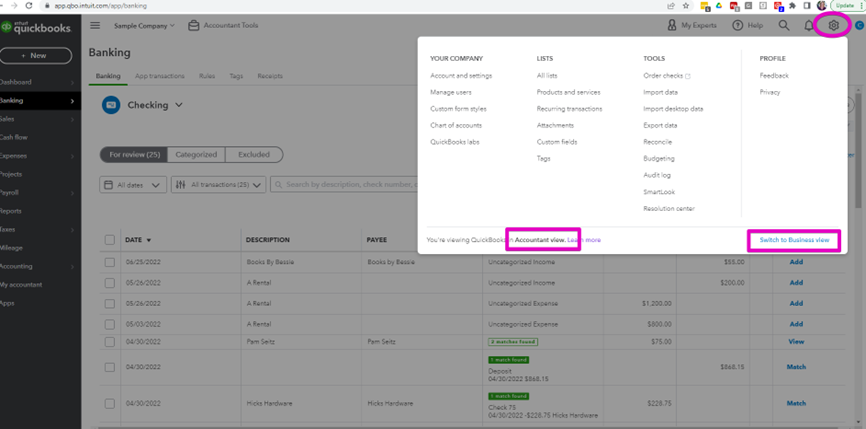This screenshot has width=866, height=429.
Task: Click the notifications bell icon
Action: (809, 25)
